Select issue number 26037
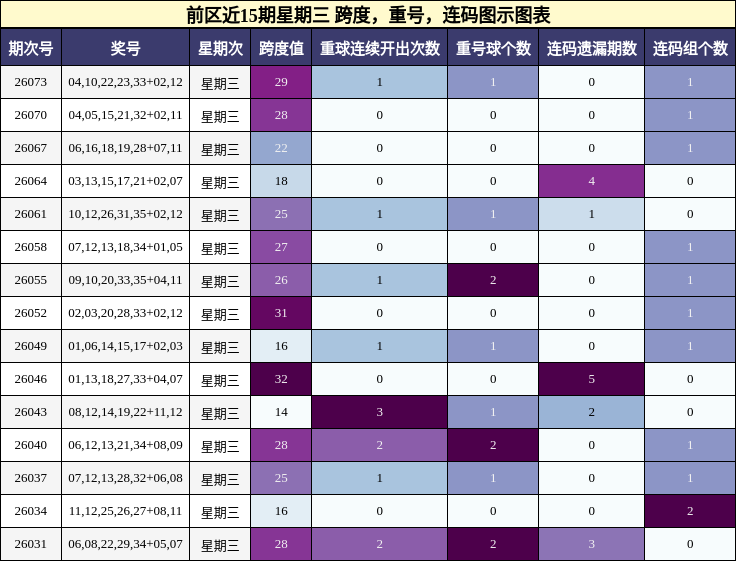736x561 pixels. pyautogui.click(x=31, y=478)
